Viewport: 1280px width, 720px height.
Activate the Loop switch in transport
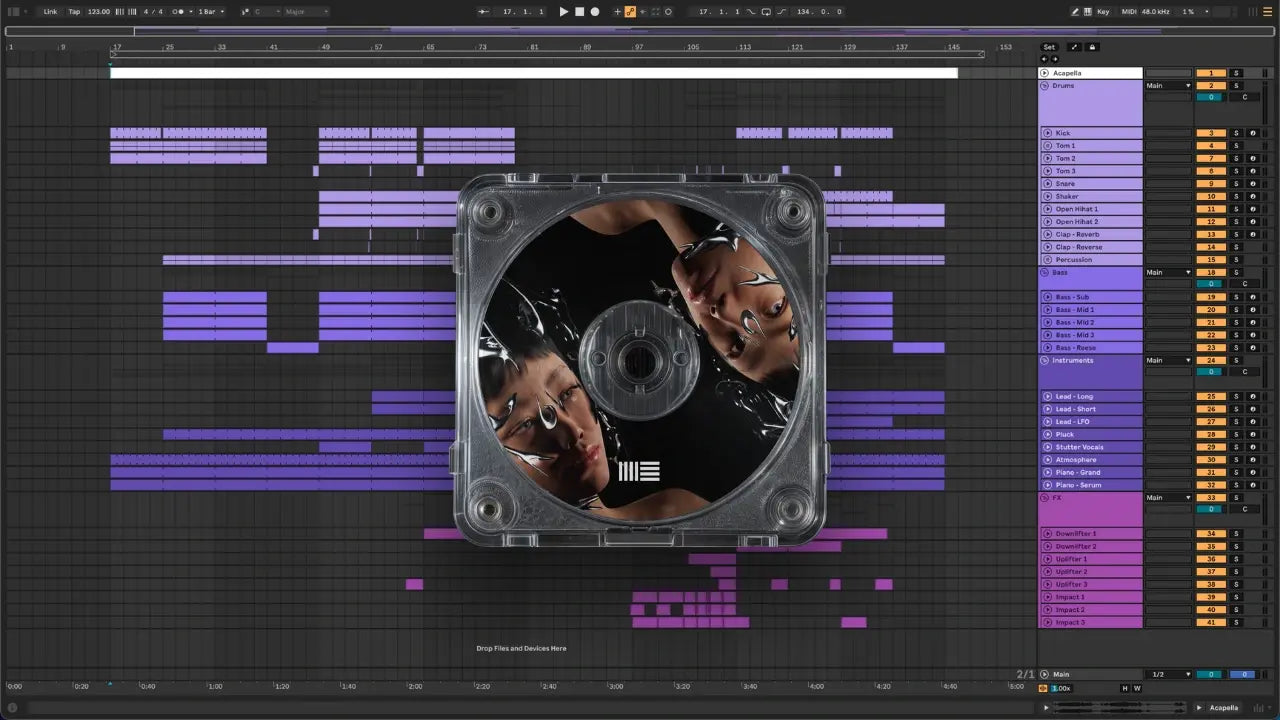click(766, 12)
